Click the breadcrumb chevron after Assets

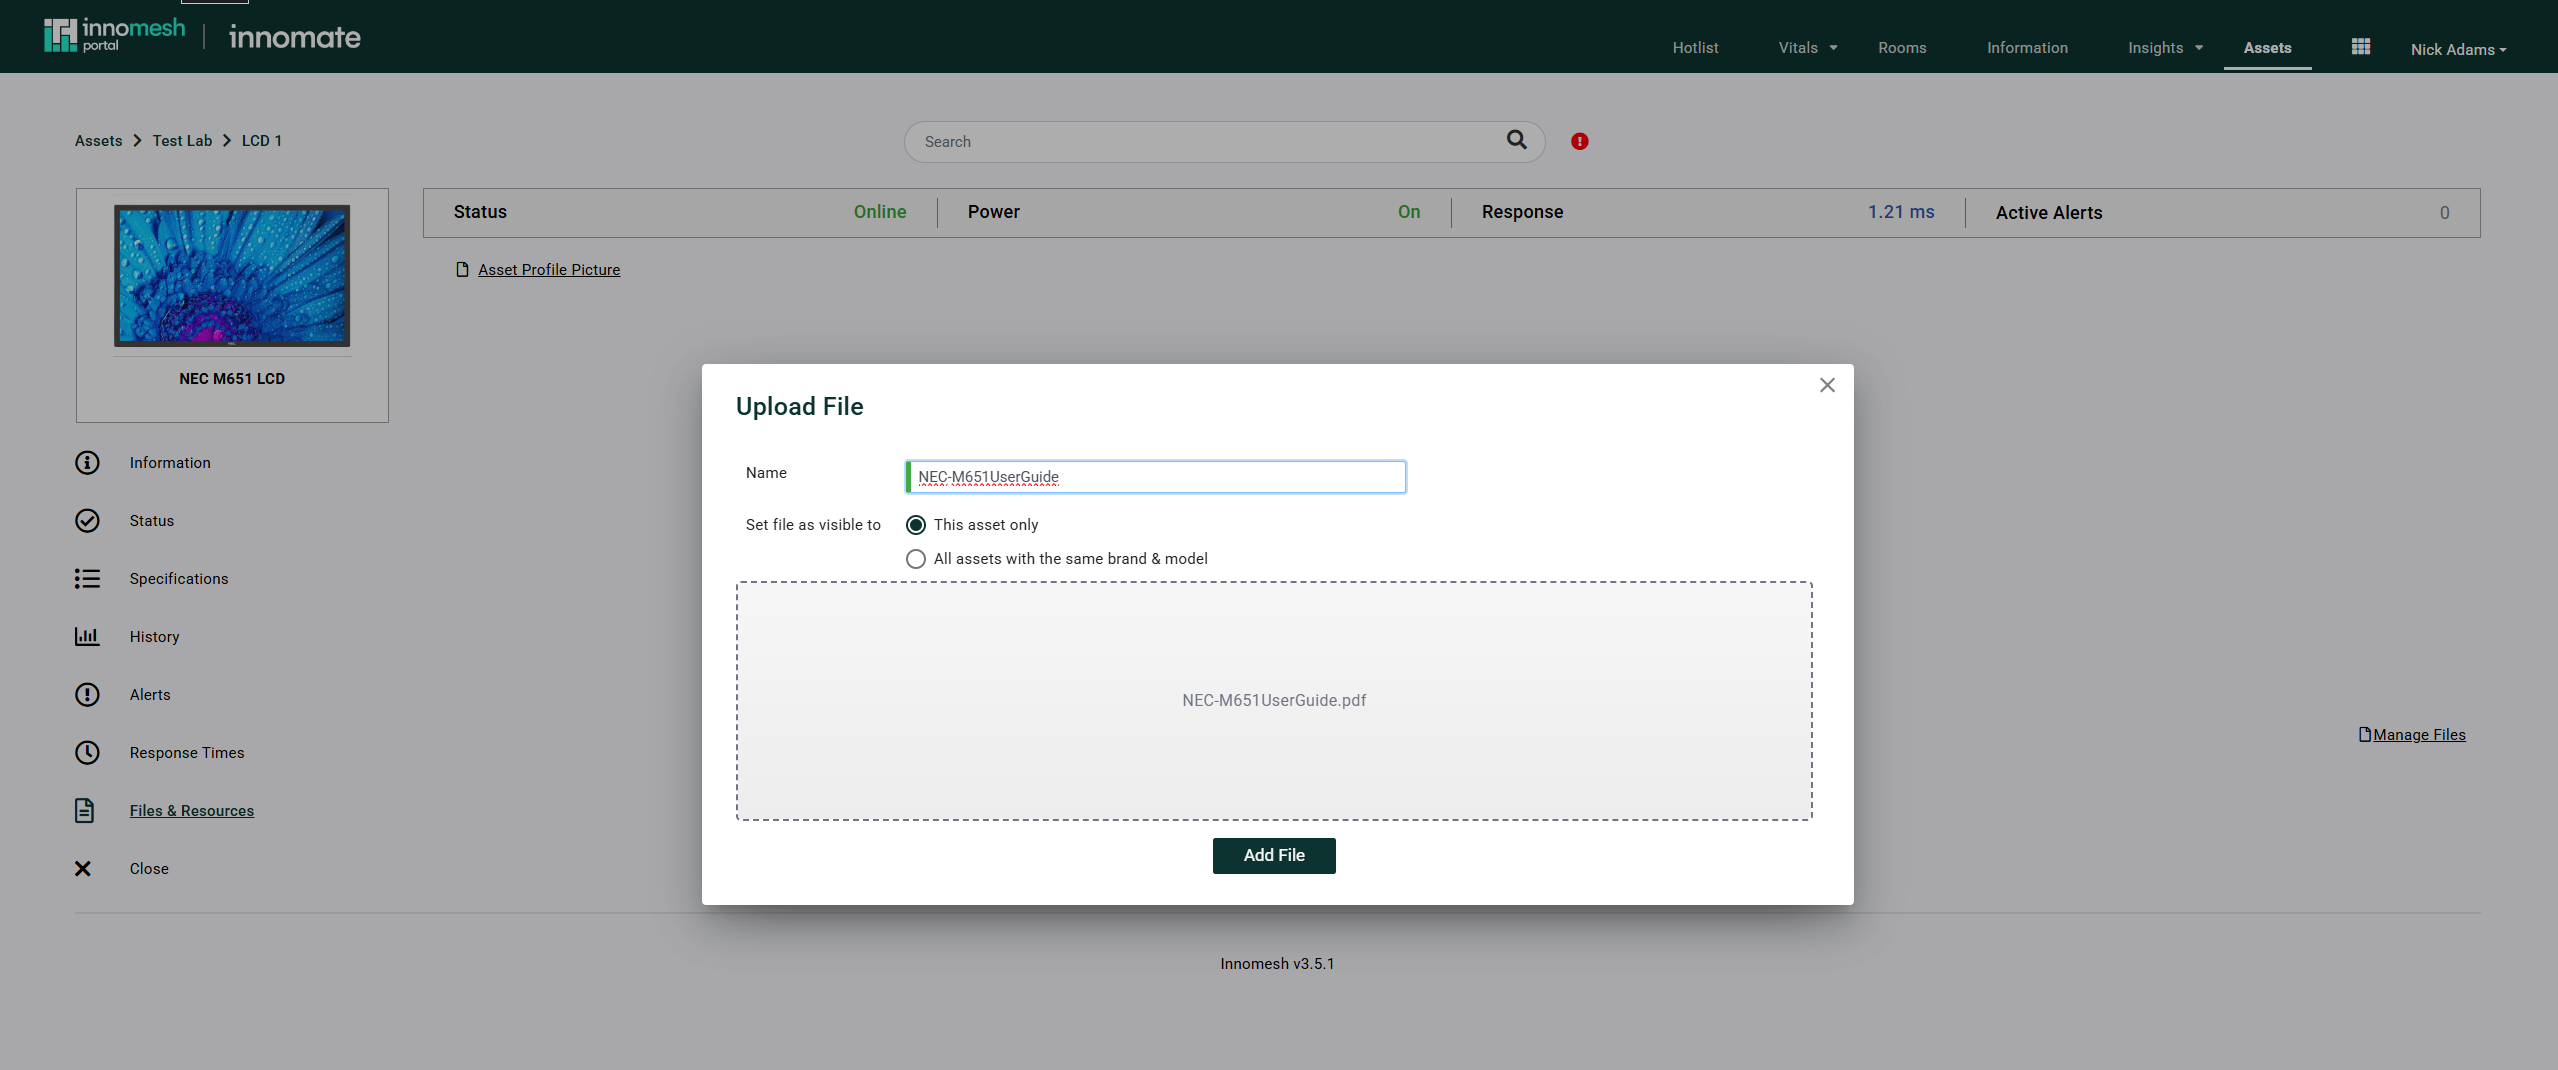(137, 141)
